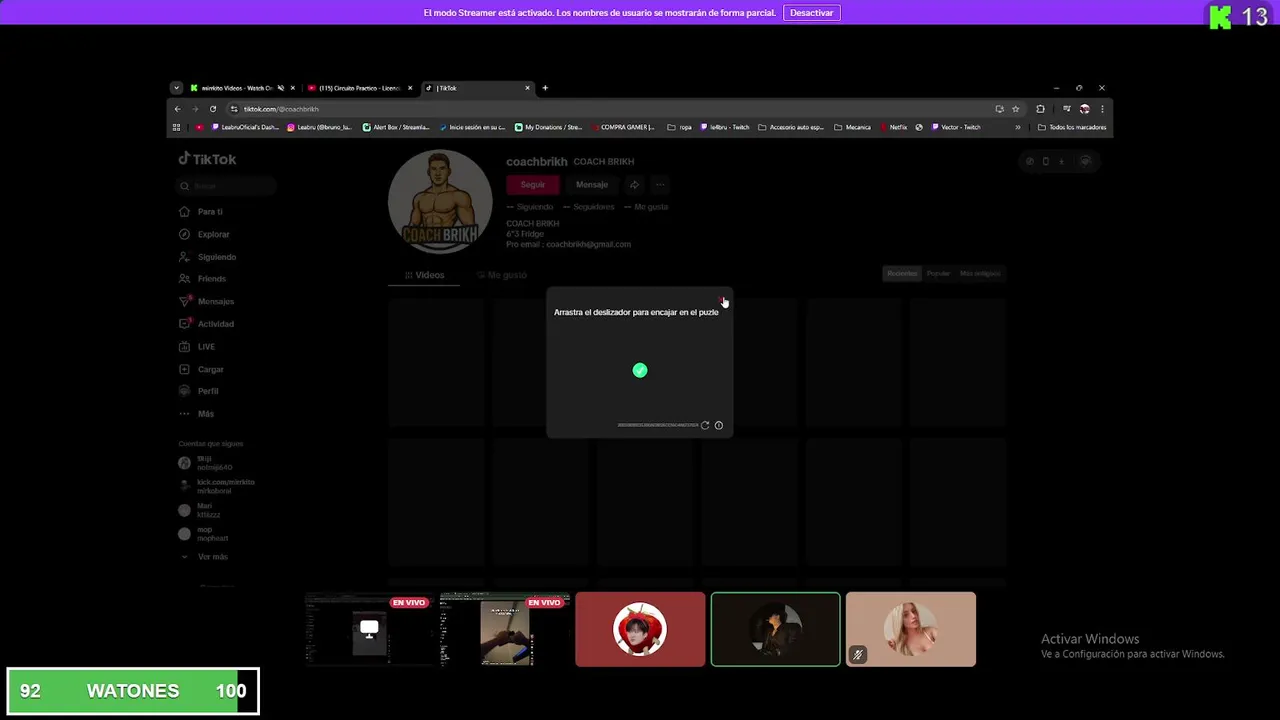Close the puzzle captcha dialog

(723, 301)
